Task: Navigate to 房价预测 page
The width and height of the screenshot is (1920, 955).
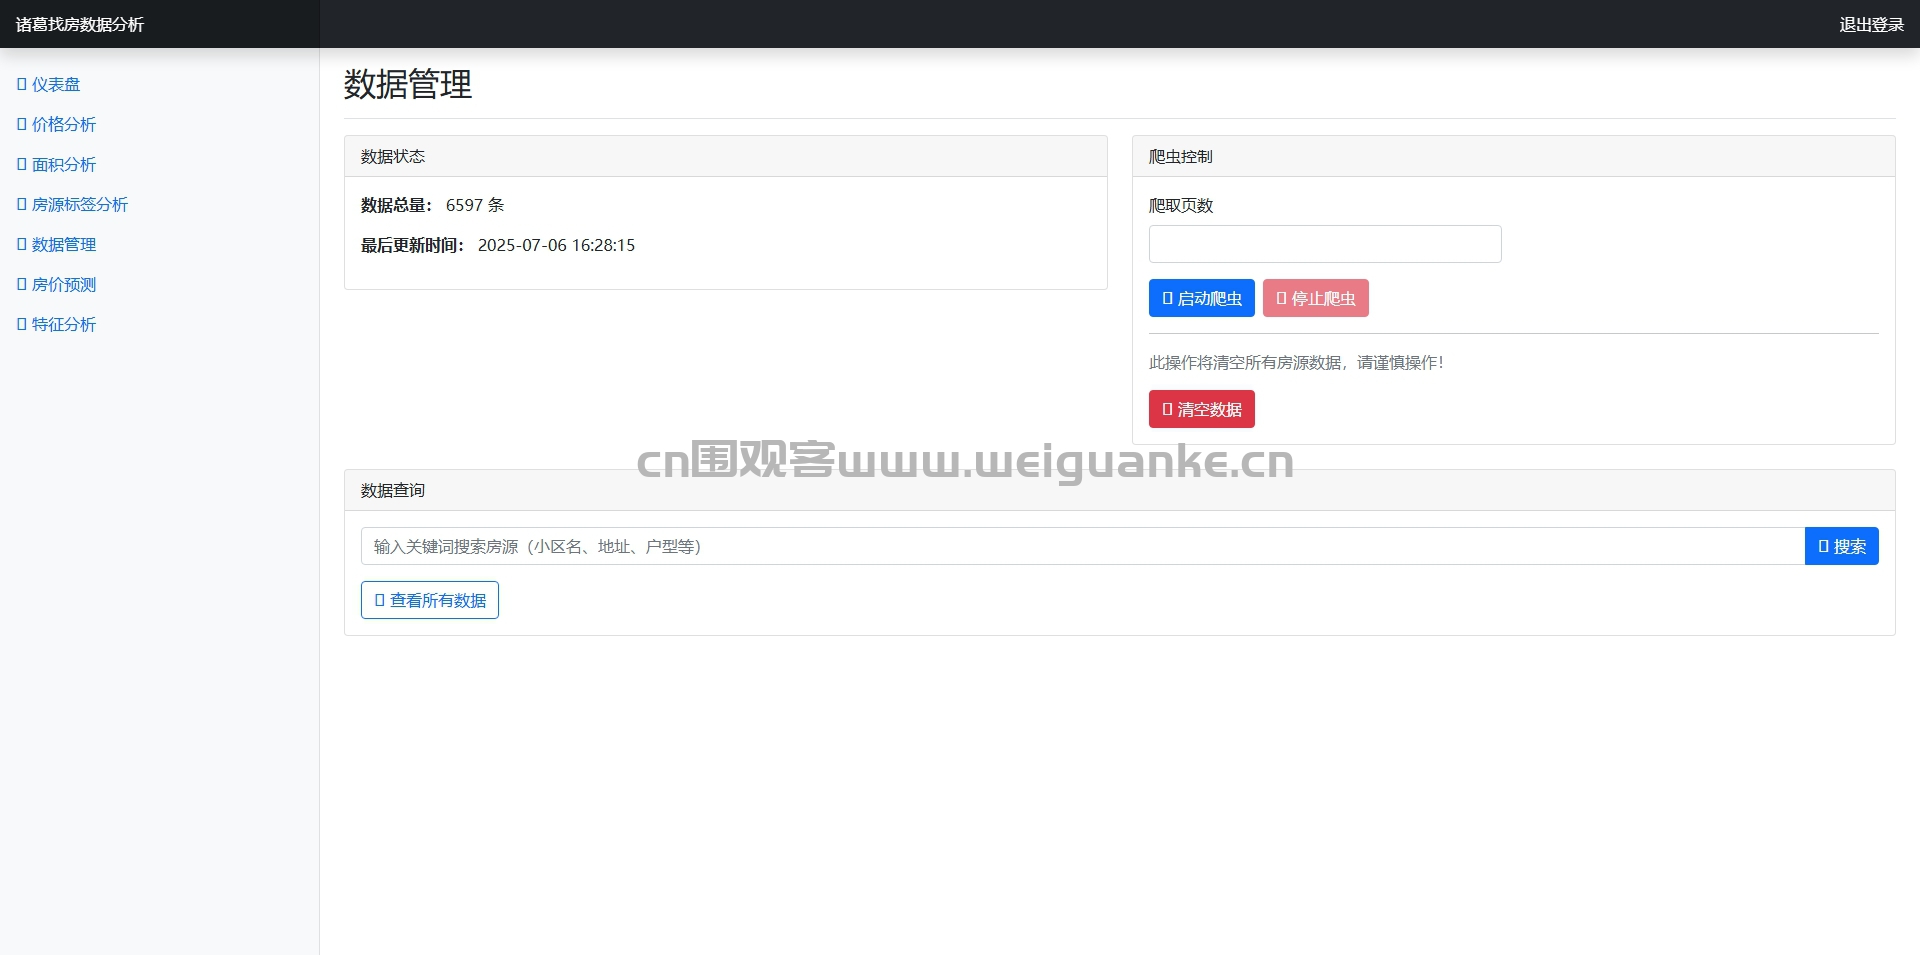Action: pos(57,284)
